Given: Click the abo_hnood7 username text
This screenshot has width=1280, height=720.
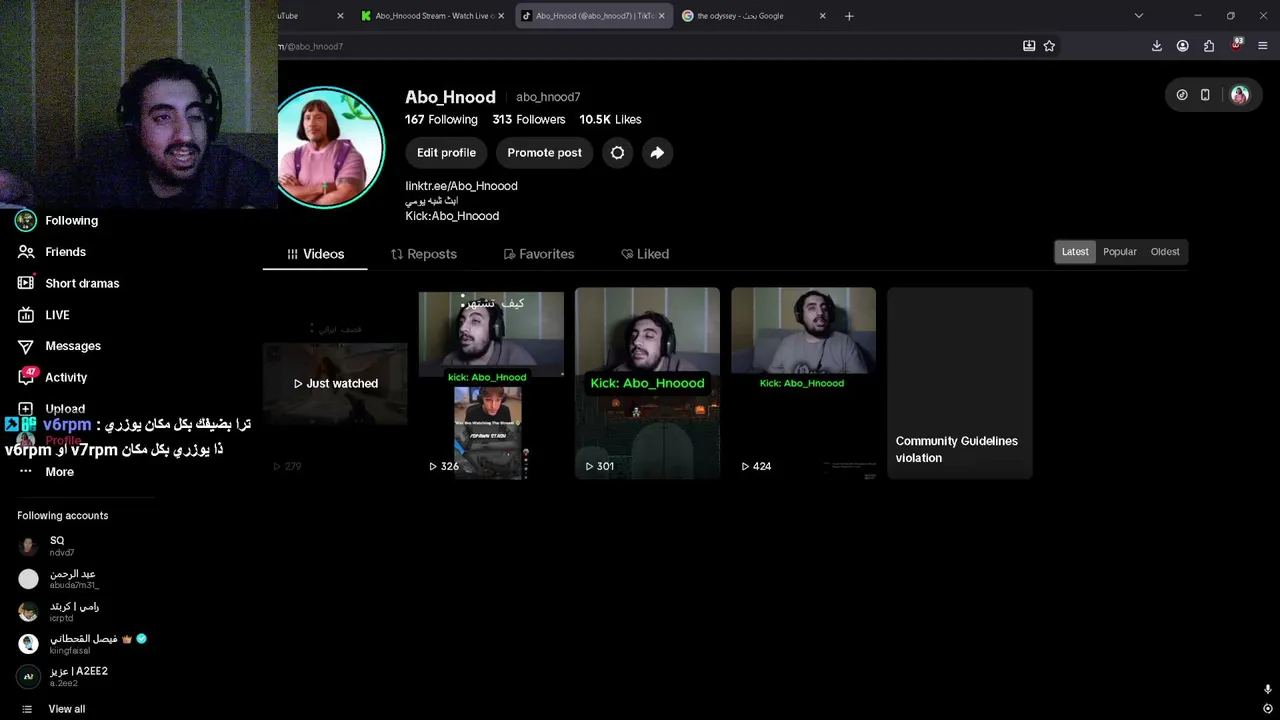Looking at the screenshot, I should pyautogui.click(x=548, y=97).
